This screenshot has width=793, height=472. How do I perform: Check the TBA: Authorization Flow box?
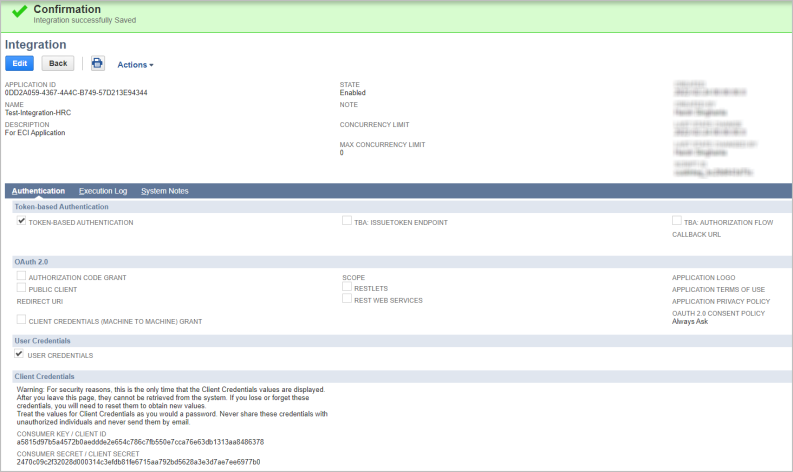pyautogui.click(x=677, y=221)
